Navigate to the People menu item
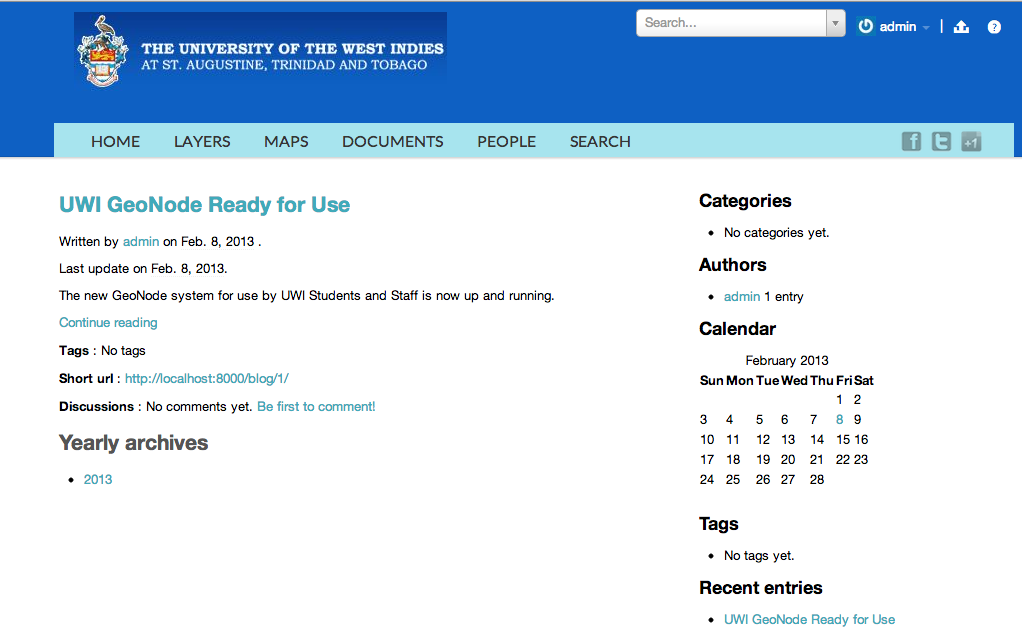This screenshot has width=1022, height=636. coord(506,141)
